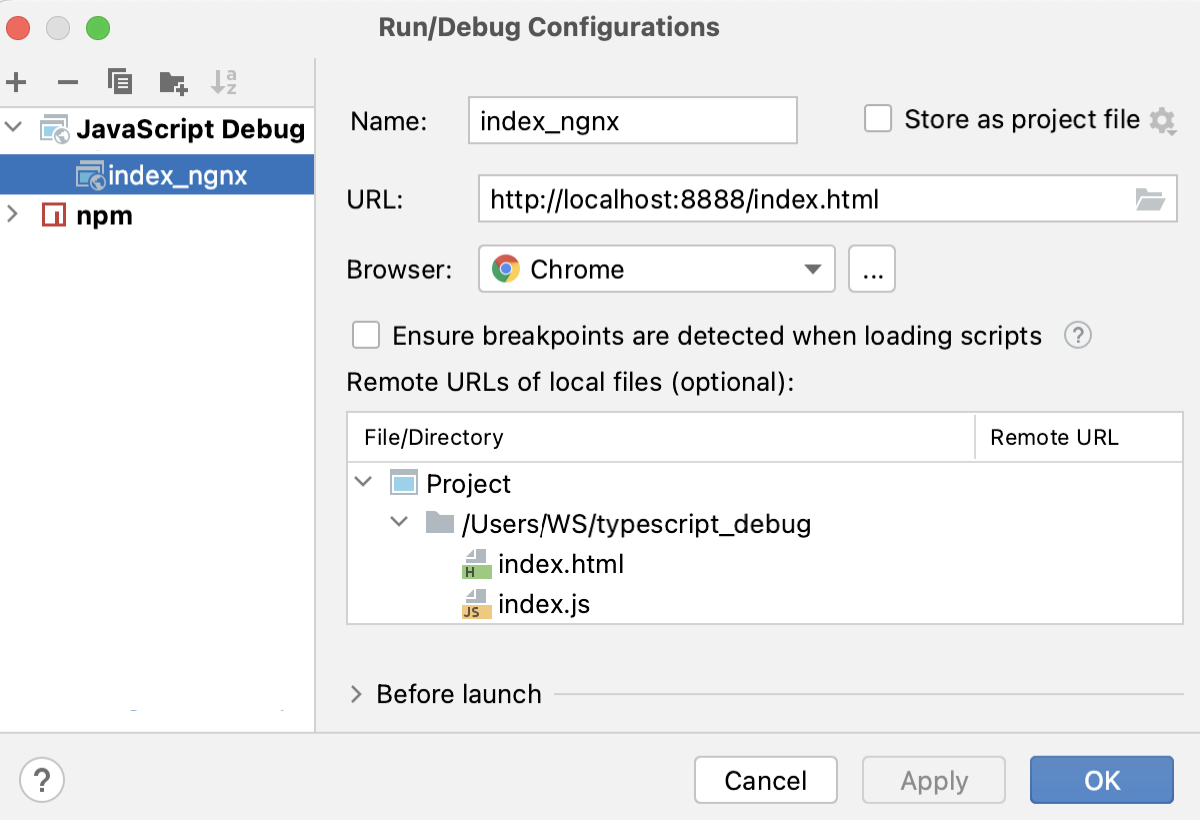Collapse the typescript_debug directory node
Screen dimensions: 1200x820
pos(400,522)
